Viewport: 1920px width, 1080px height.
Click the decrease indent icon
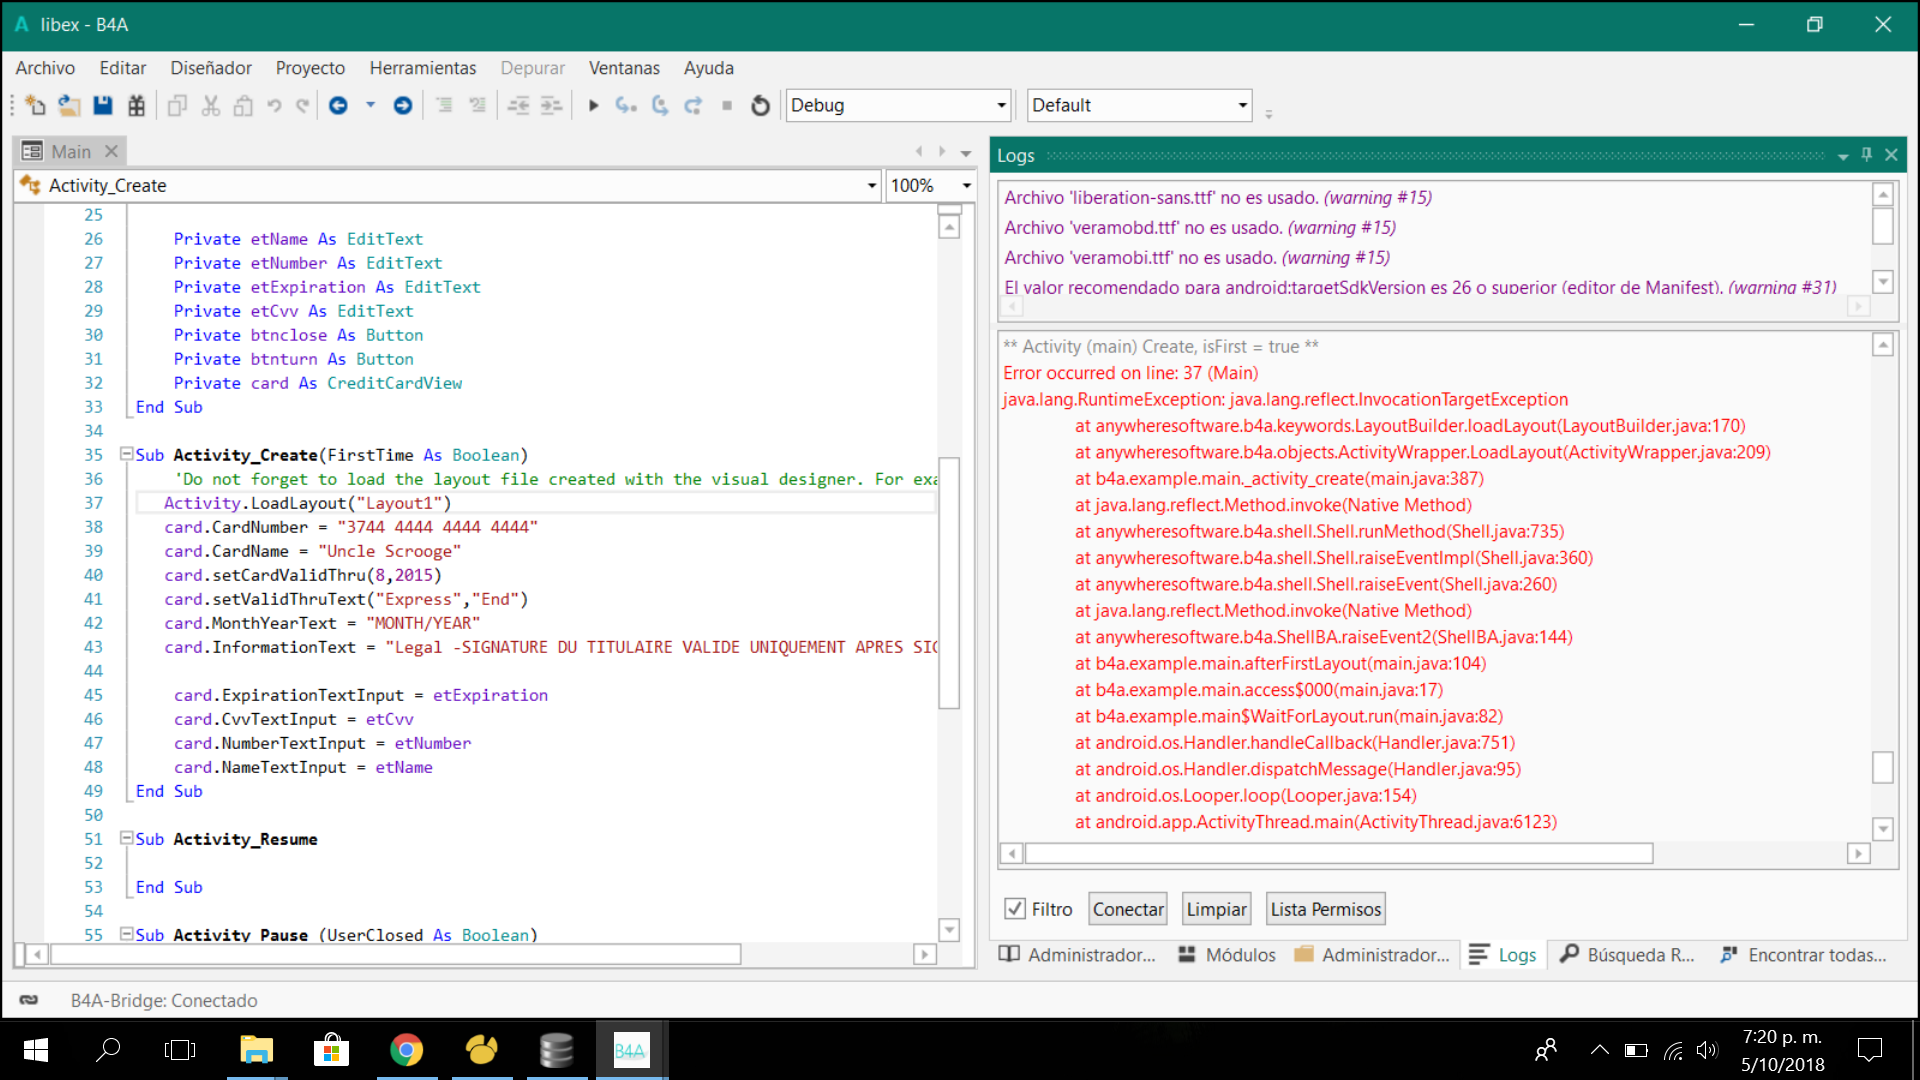click(518, 105)
